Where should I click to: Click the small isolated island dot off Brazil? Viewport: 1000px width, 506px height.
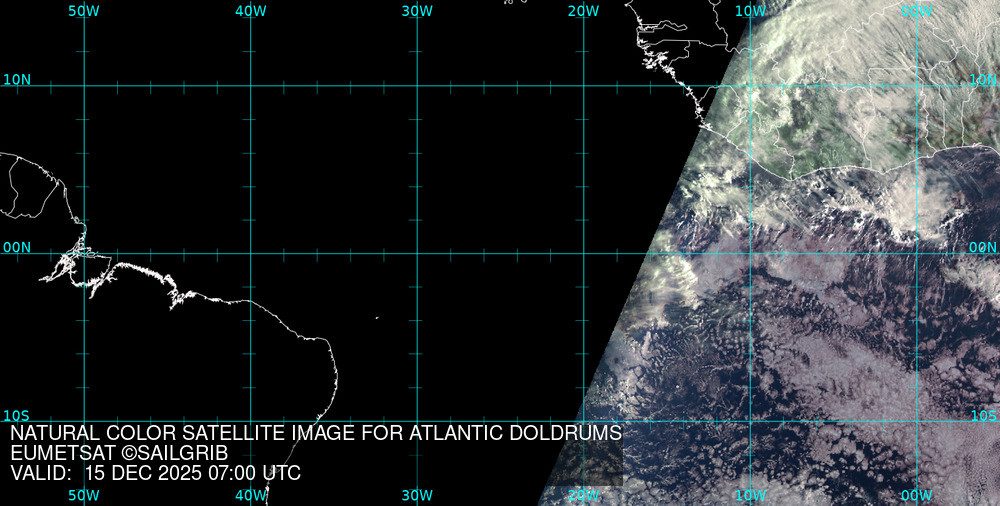(377, 318)
